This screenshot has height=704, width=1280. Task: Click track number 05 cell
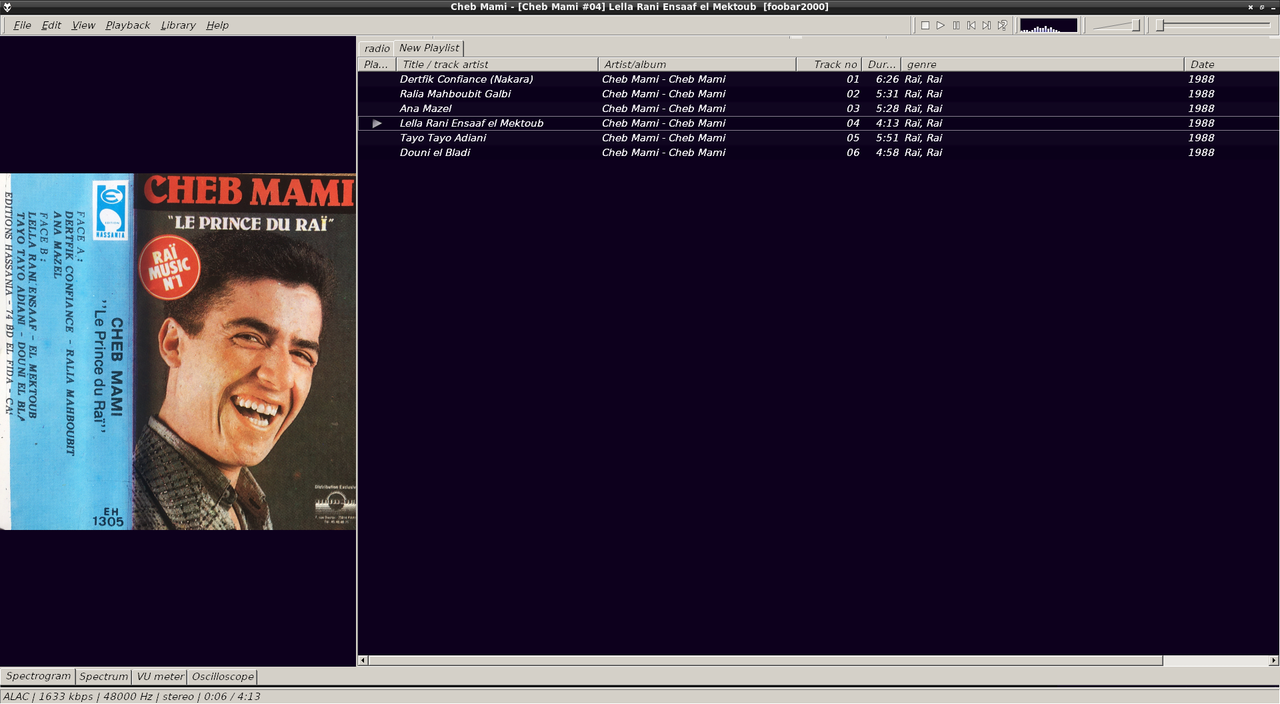tap(853, 138)
